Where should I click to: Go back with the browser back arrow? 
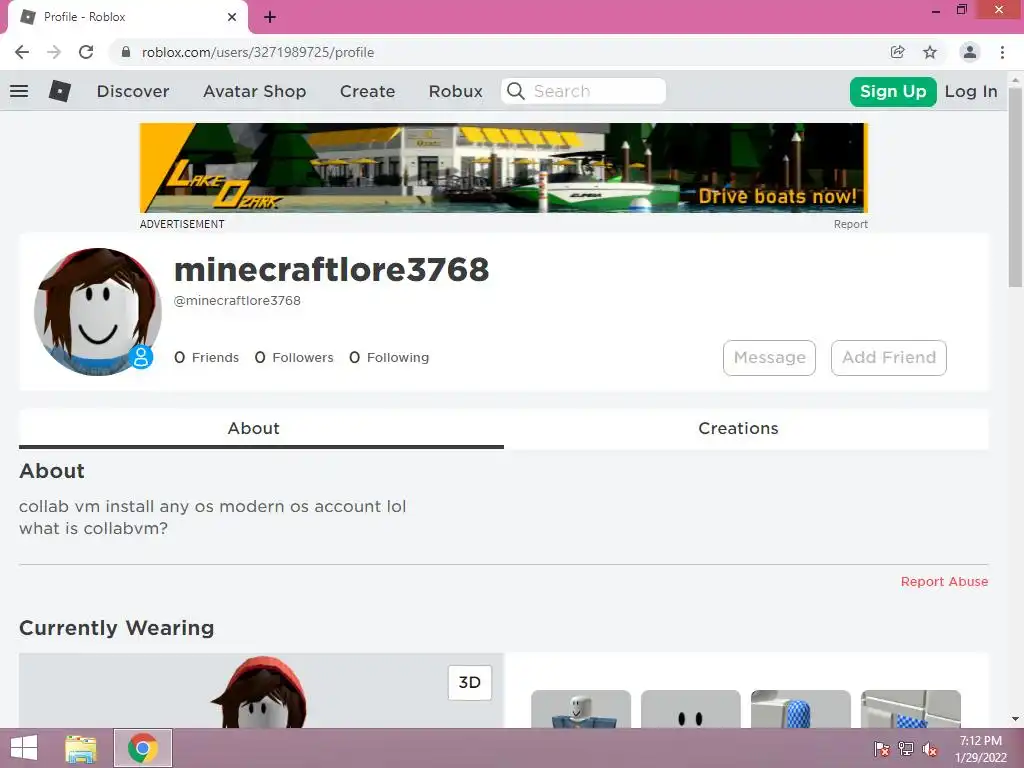pos(22,52)
